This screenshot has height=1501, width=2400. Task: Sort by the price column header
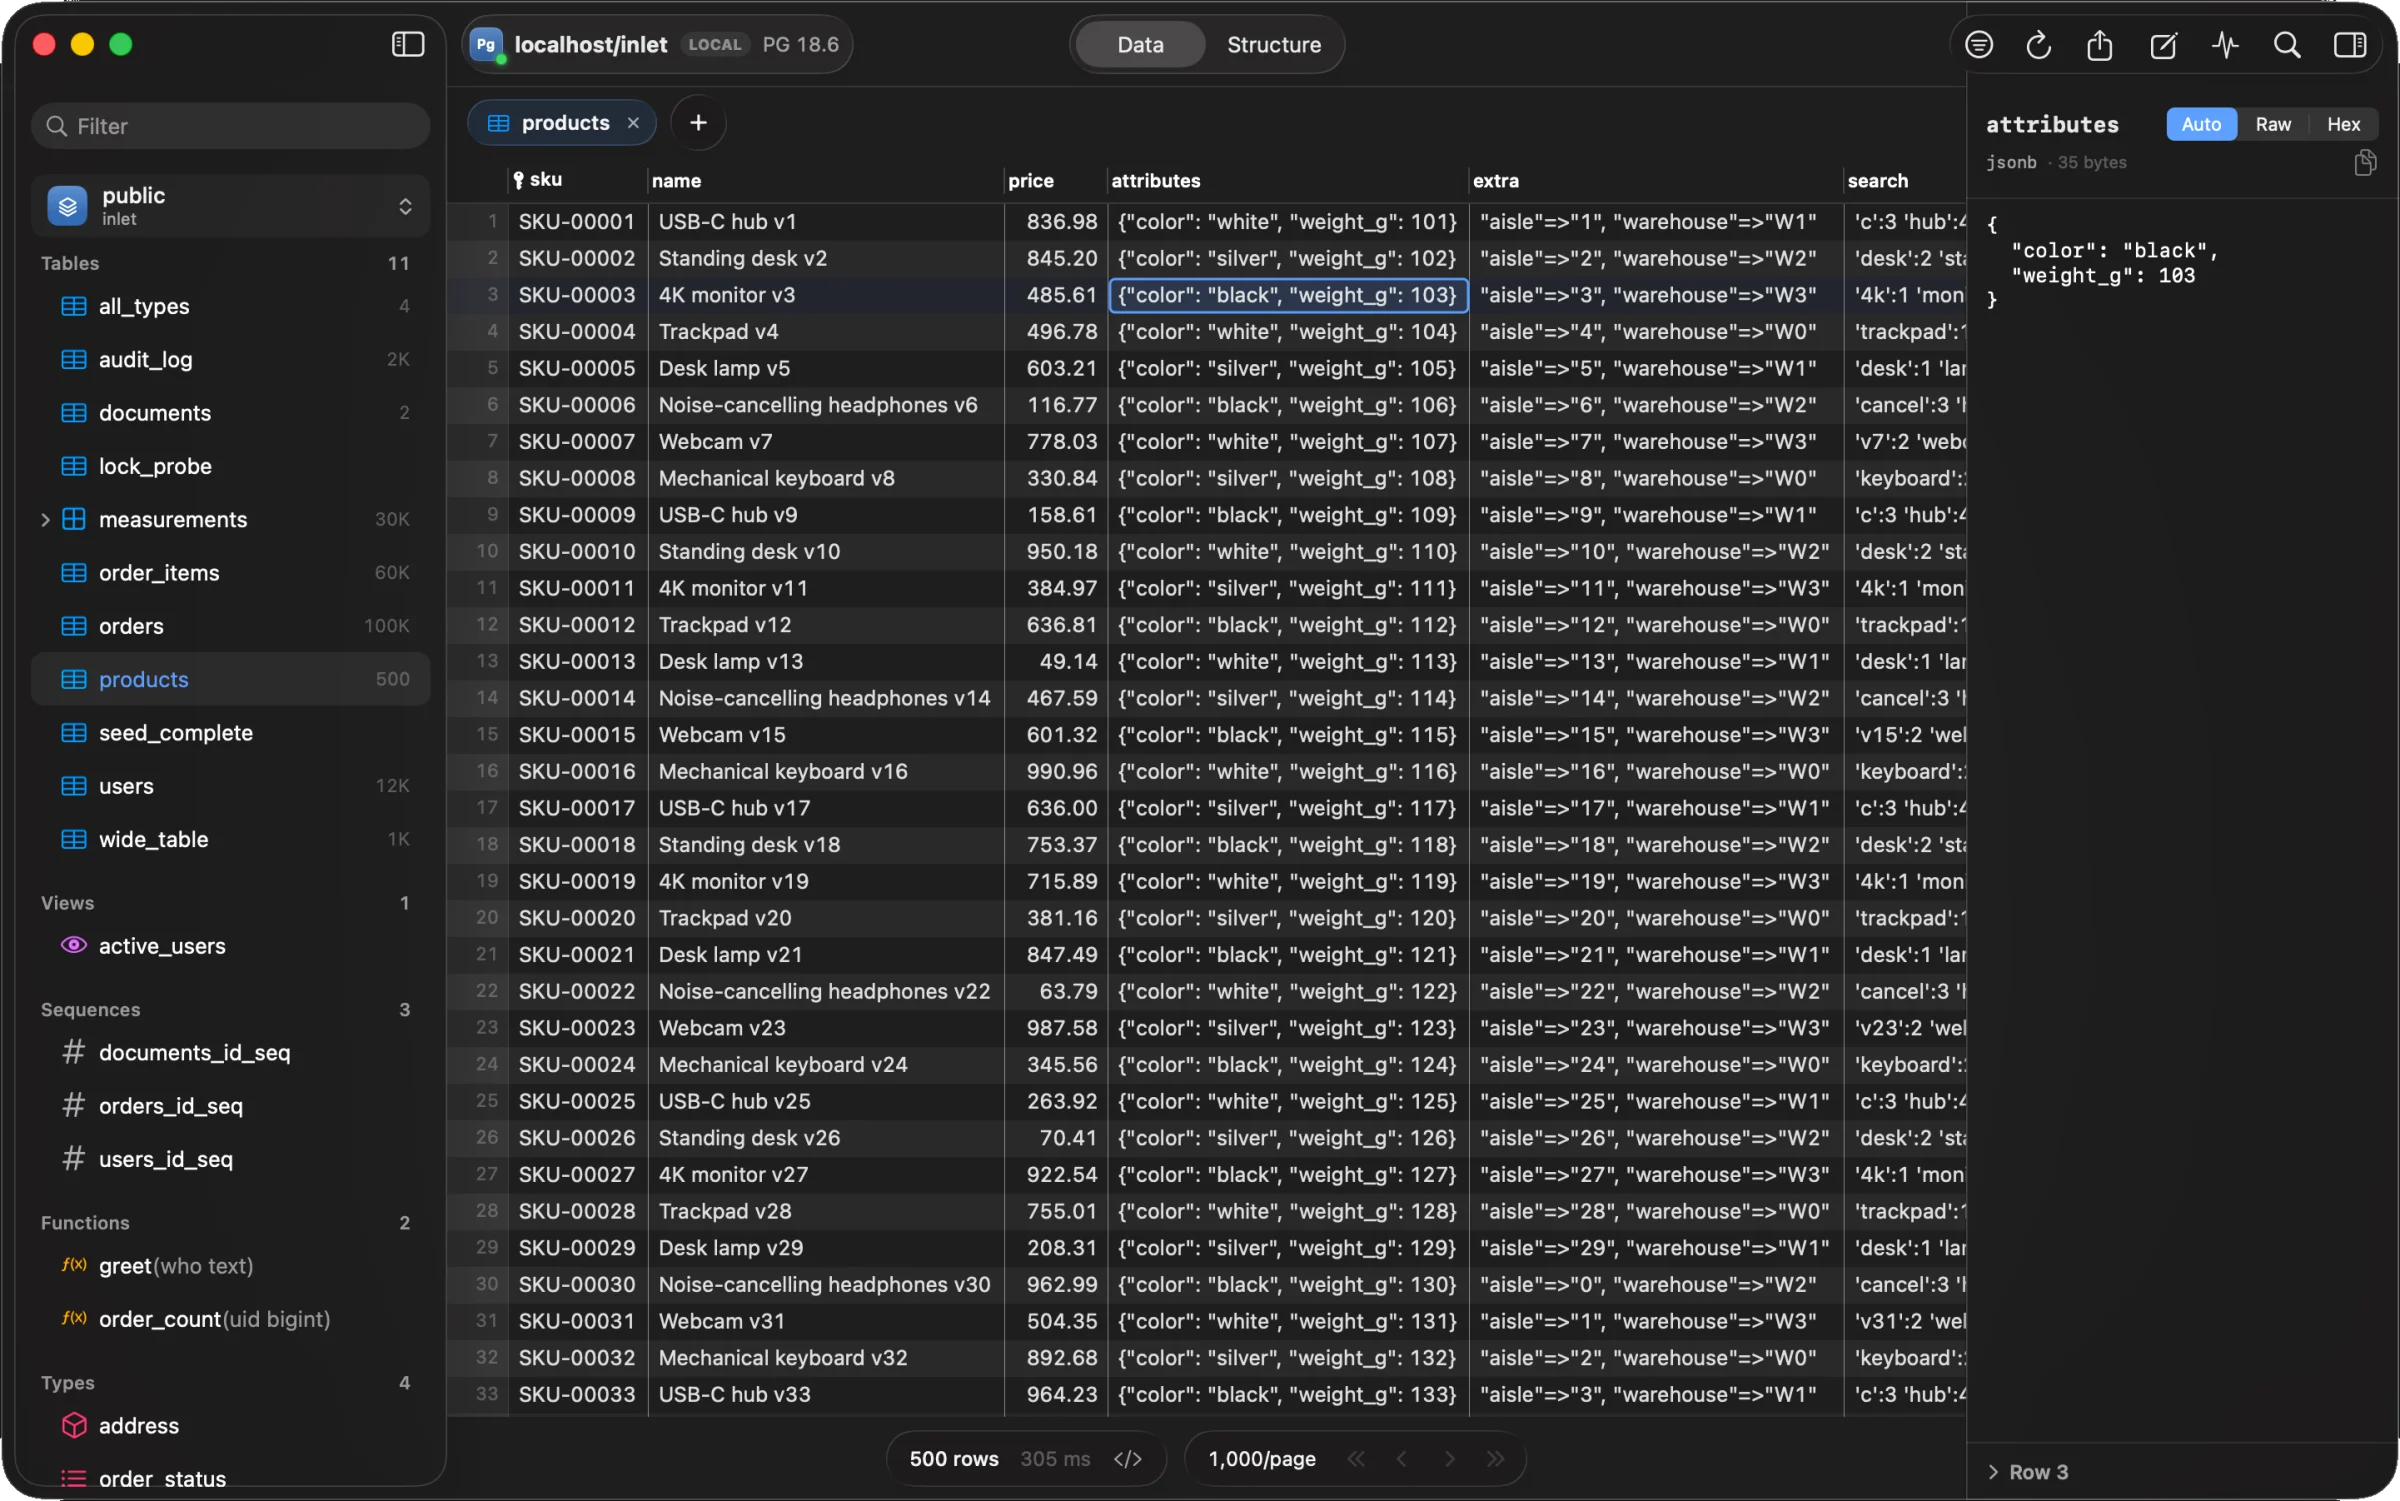[x=1055, y=180]
